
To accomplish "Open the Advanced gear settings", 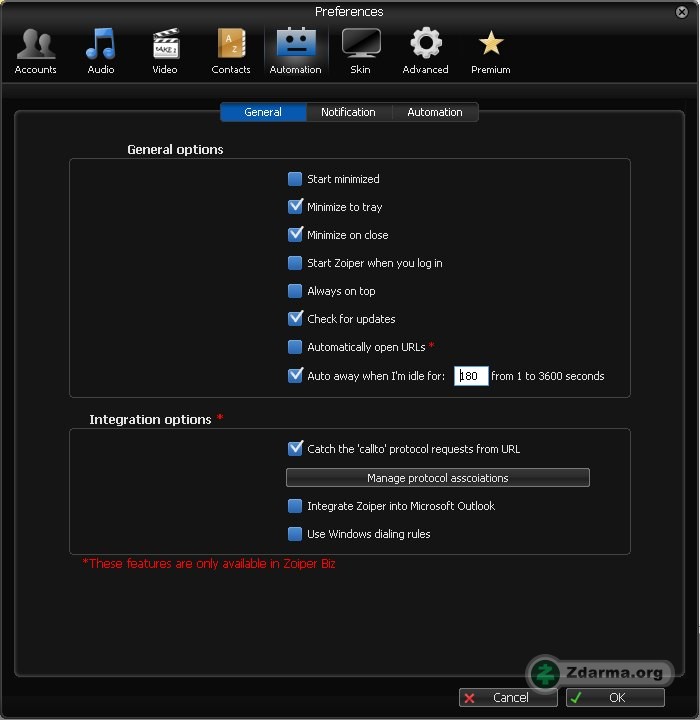I will [x=425, y=51].
